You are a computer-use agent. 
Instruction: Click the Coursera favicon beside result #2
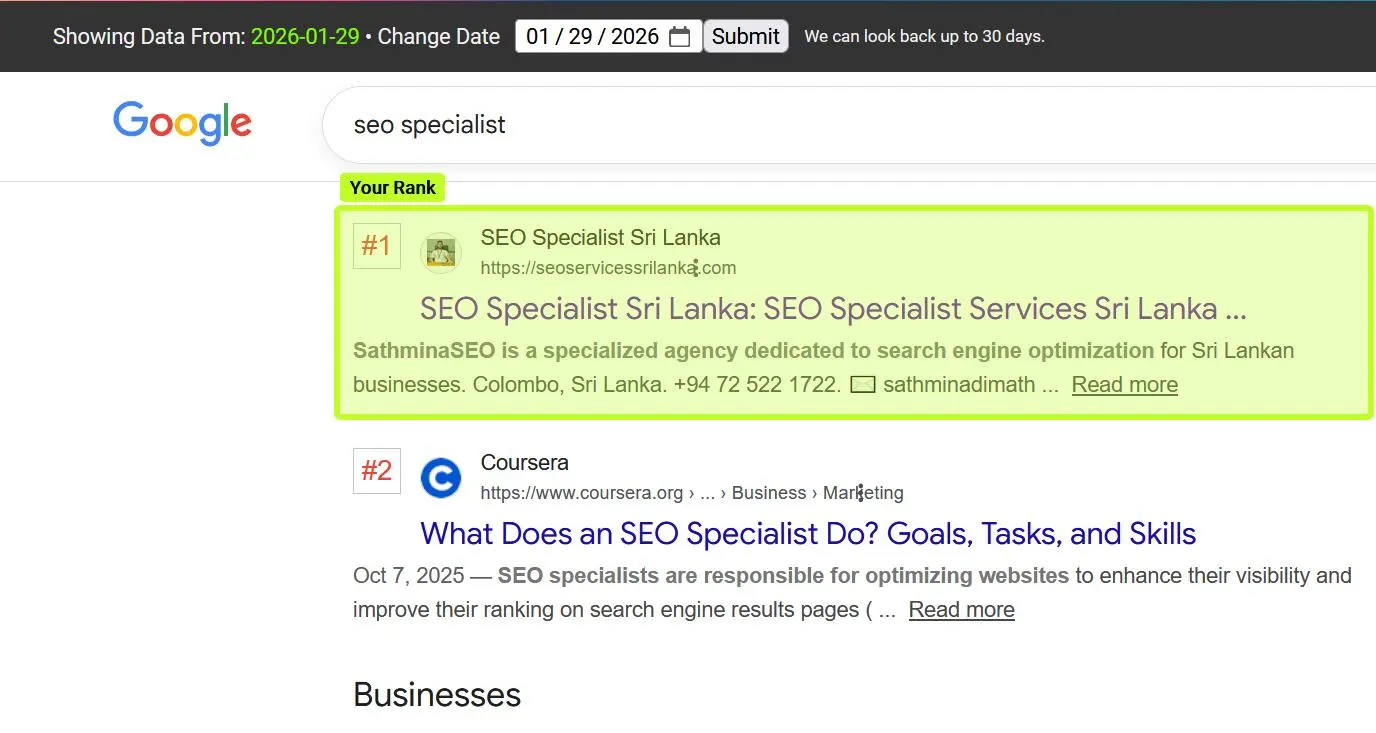pos(441,477)
